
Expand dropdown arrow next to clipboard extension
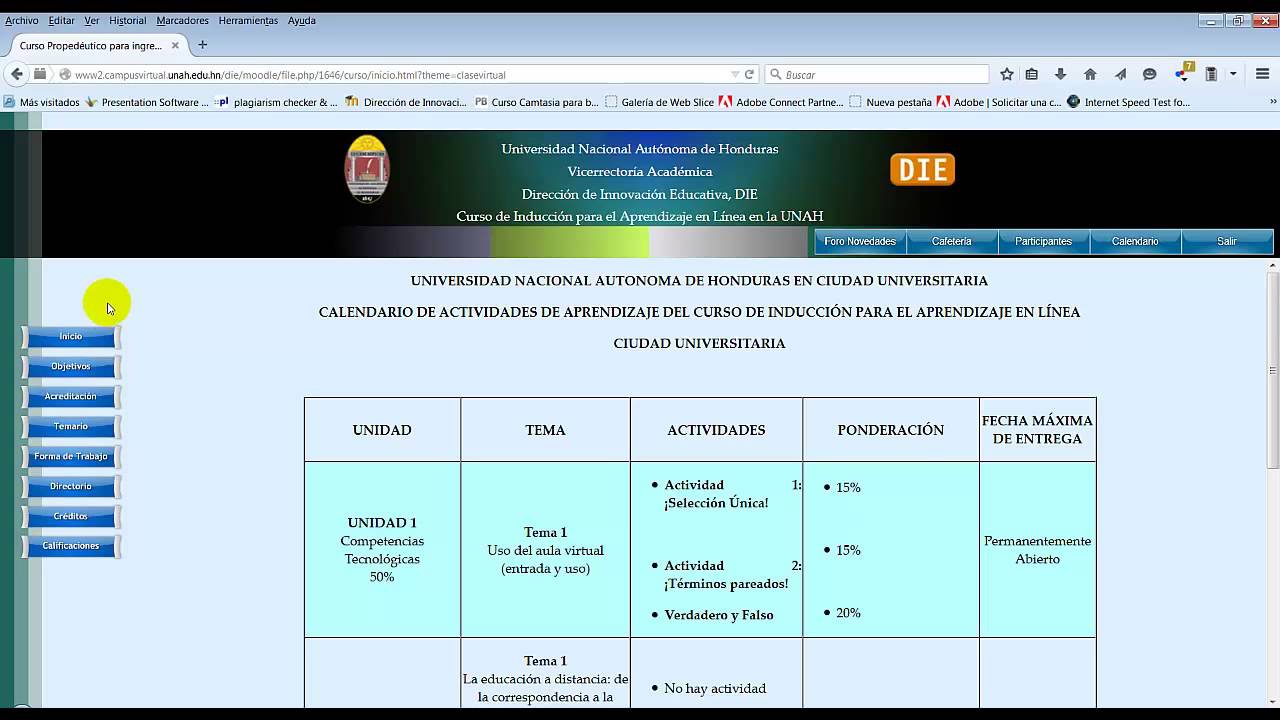click(x=1233, y=74)
